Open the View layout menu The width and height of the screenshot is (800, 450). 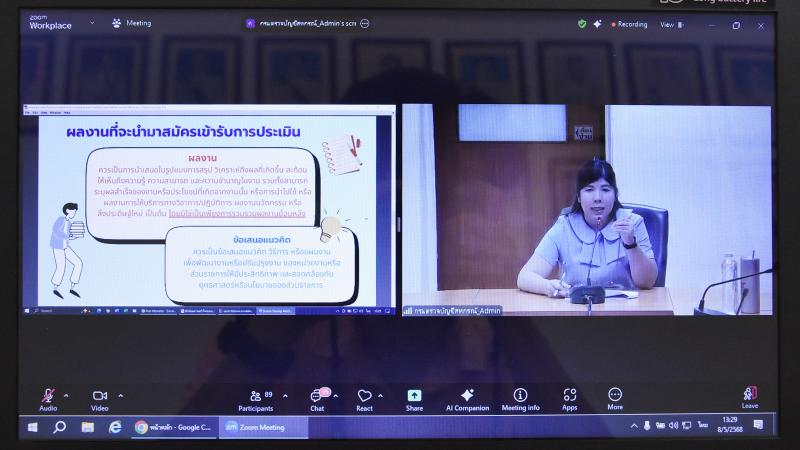click(x=671, y=24)
